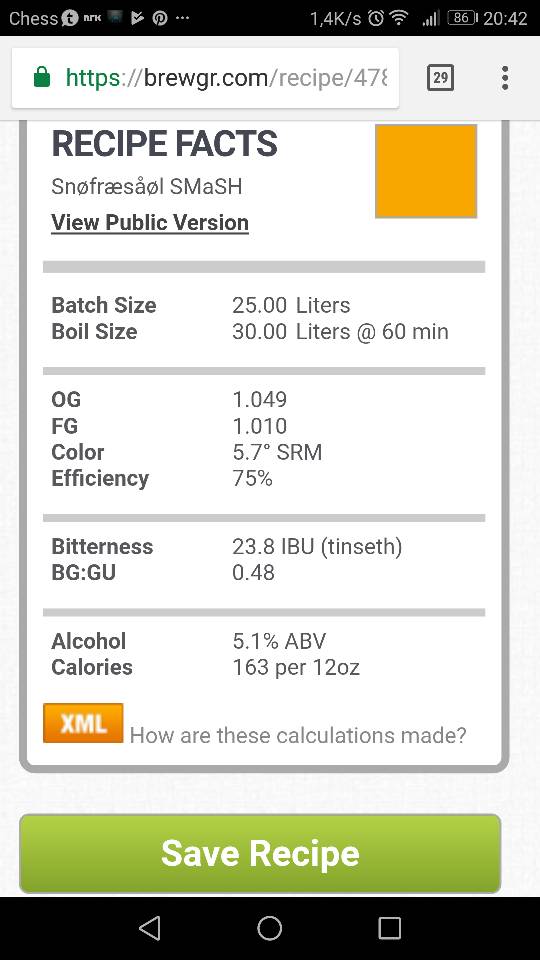Open the 29 tabs switcher

440,78
